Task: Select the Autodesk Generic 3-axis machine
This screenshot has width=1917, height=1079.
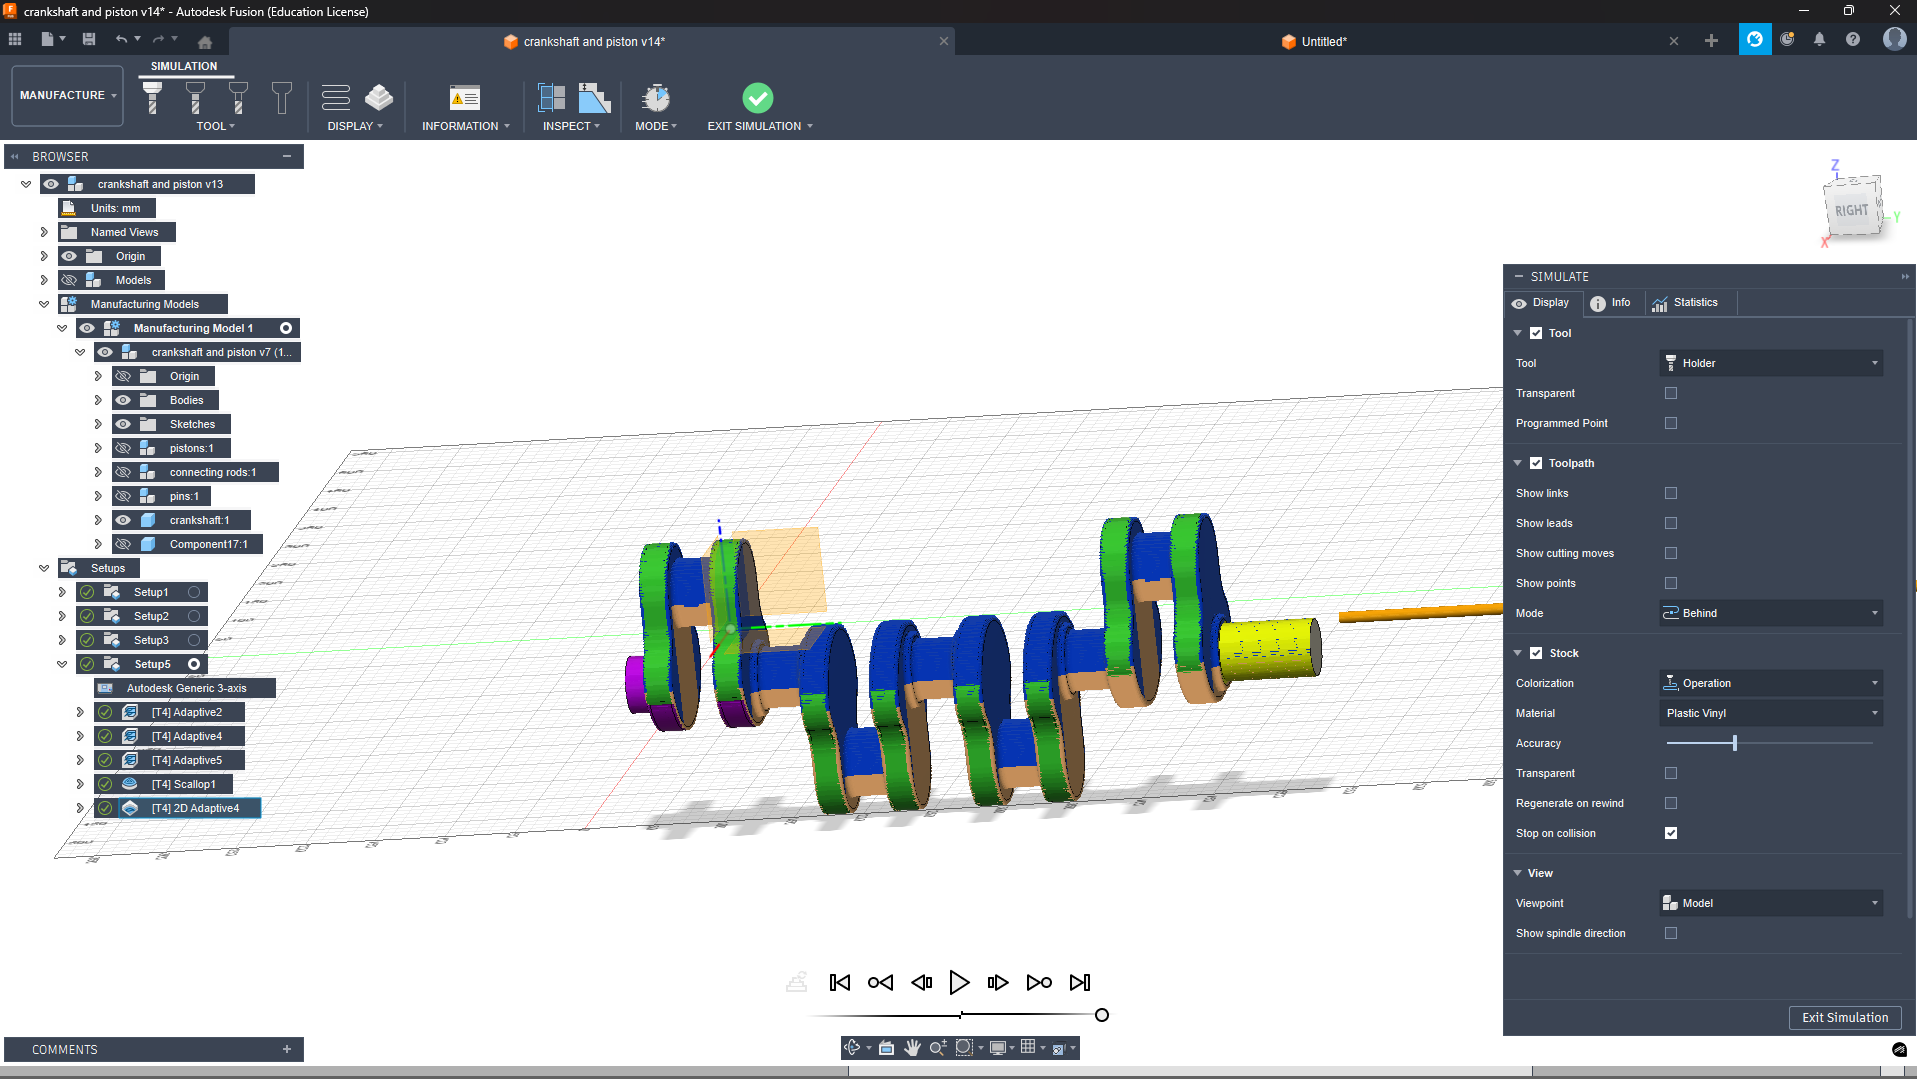Action: point(186,688)
